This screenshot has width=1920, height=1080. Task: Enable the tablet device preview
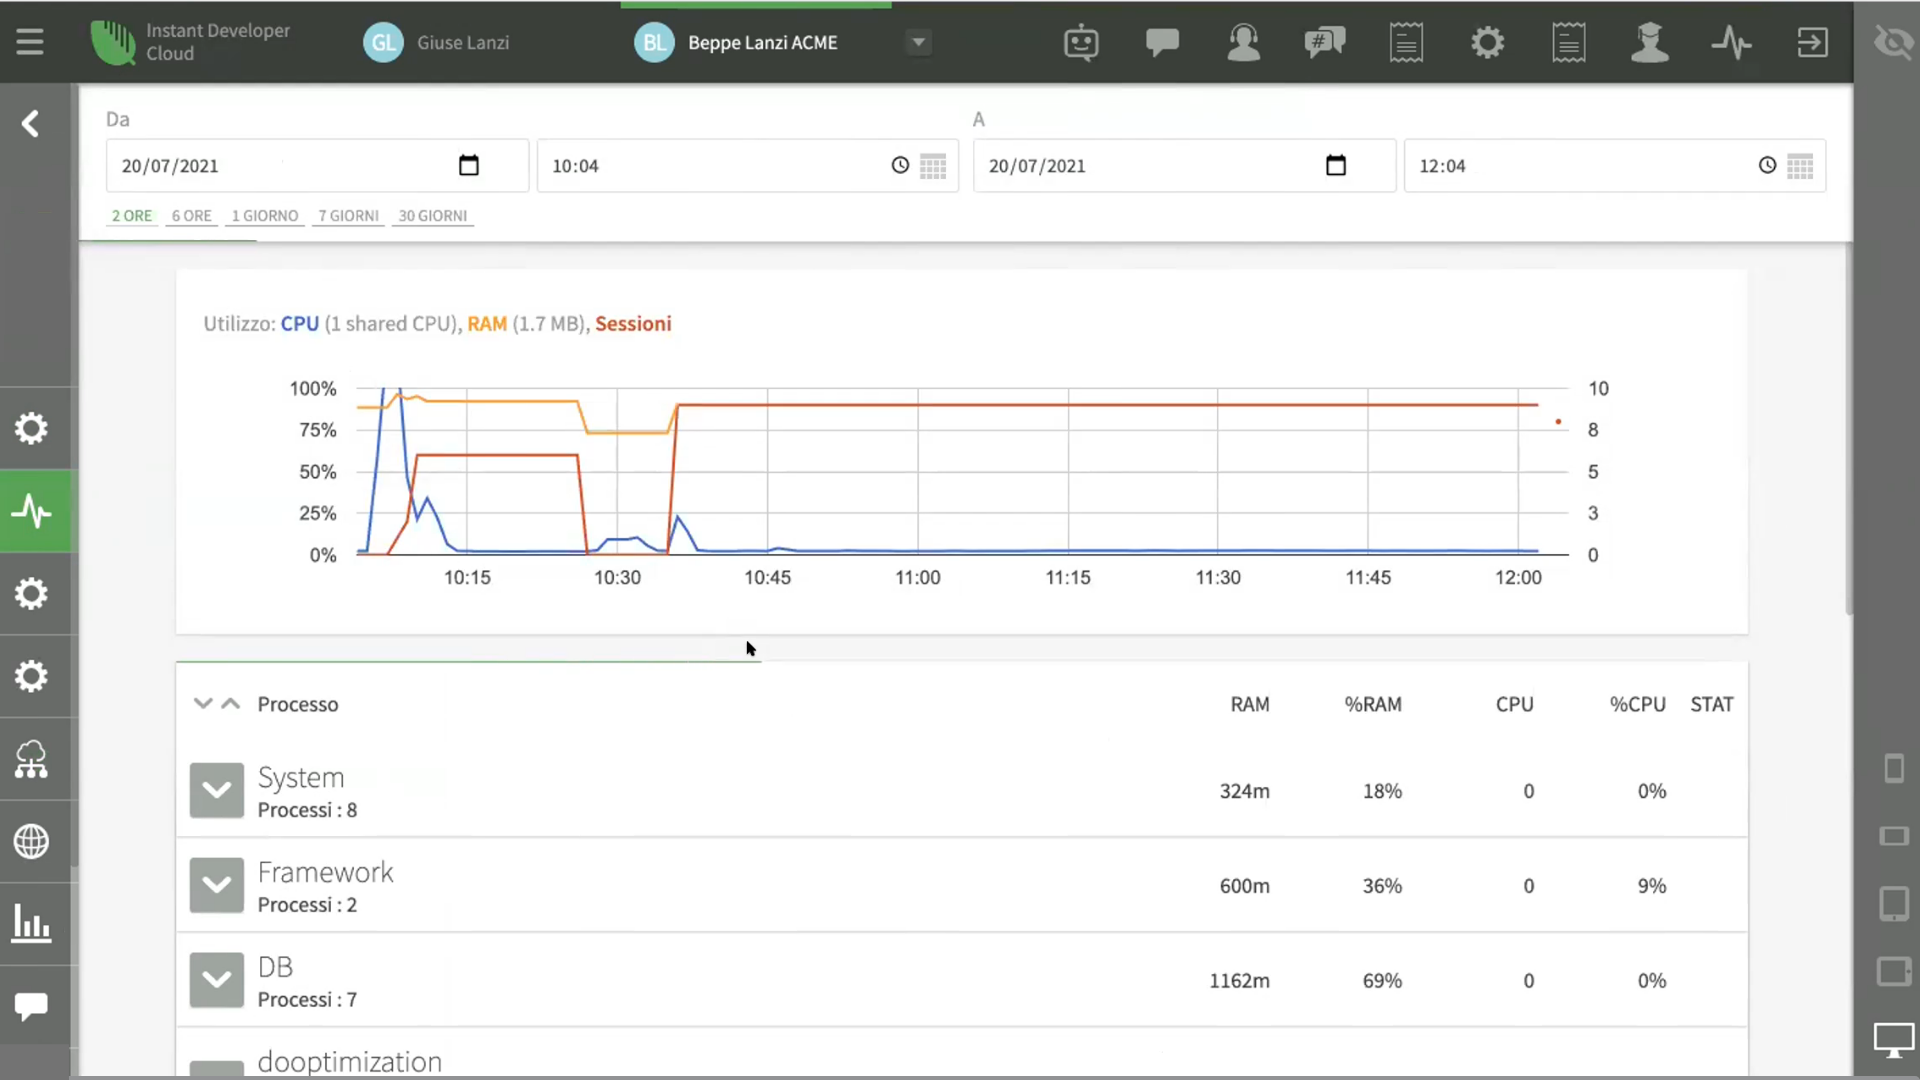pyautogui.click(x=1893, y=903)
